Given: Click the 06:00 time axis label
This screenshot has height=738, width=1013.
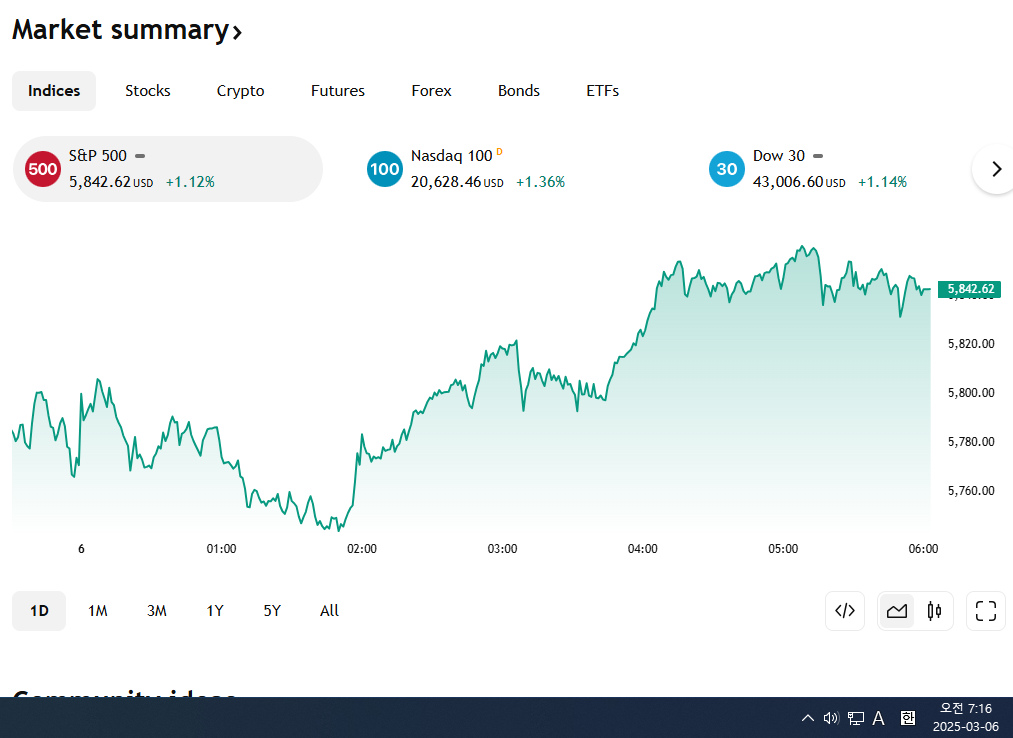Looking at the screenshot, I should pos(923,549).
